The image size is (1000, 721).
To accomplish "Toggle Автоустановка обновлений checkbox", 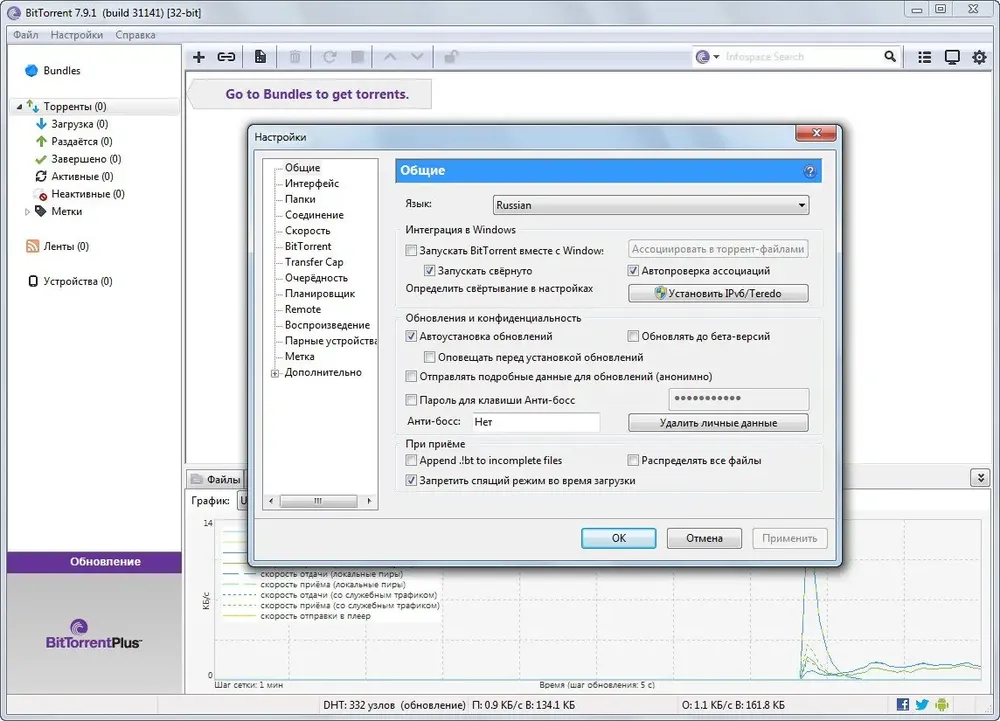I will (411, 336).
